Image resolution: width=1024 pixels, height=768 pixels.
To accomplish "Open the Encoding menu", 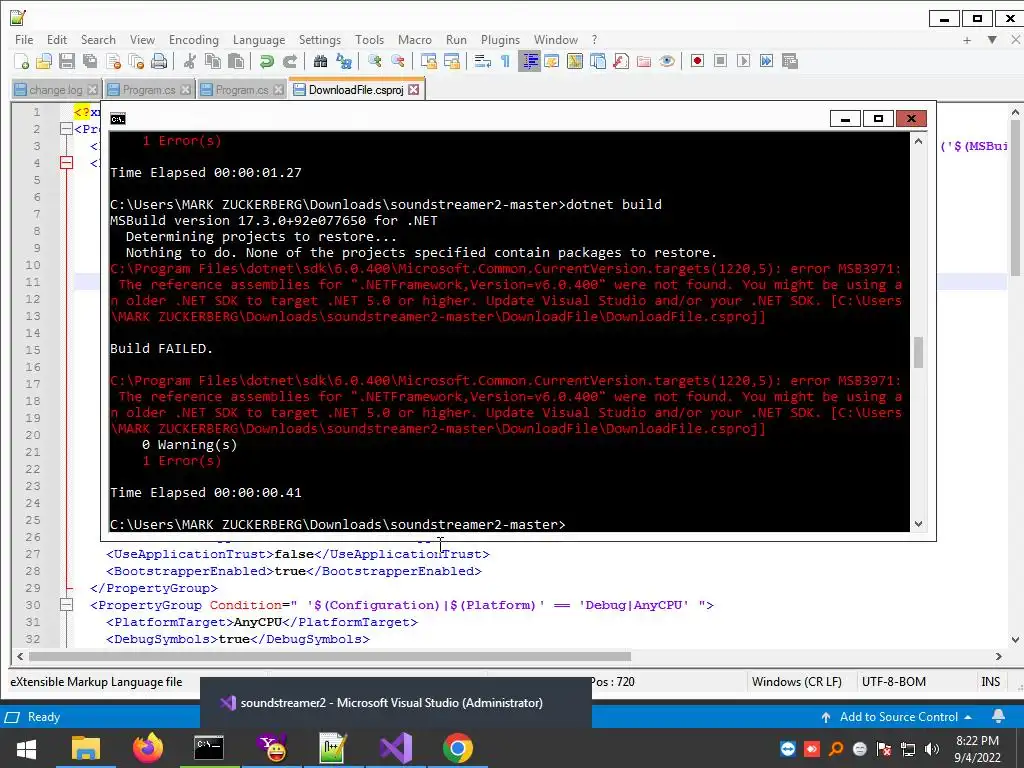I will click(194, 40).
